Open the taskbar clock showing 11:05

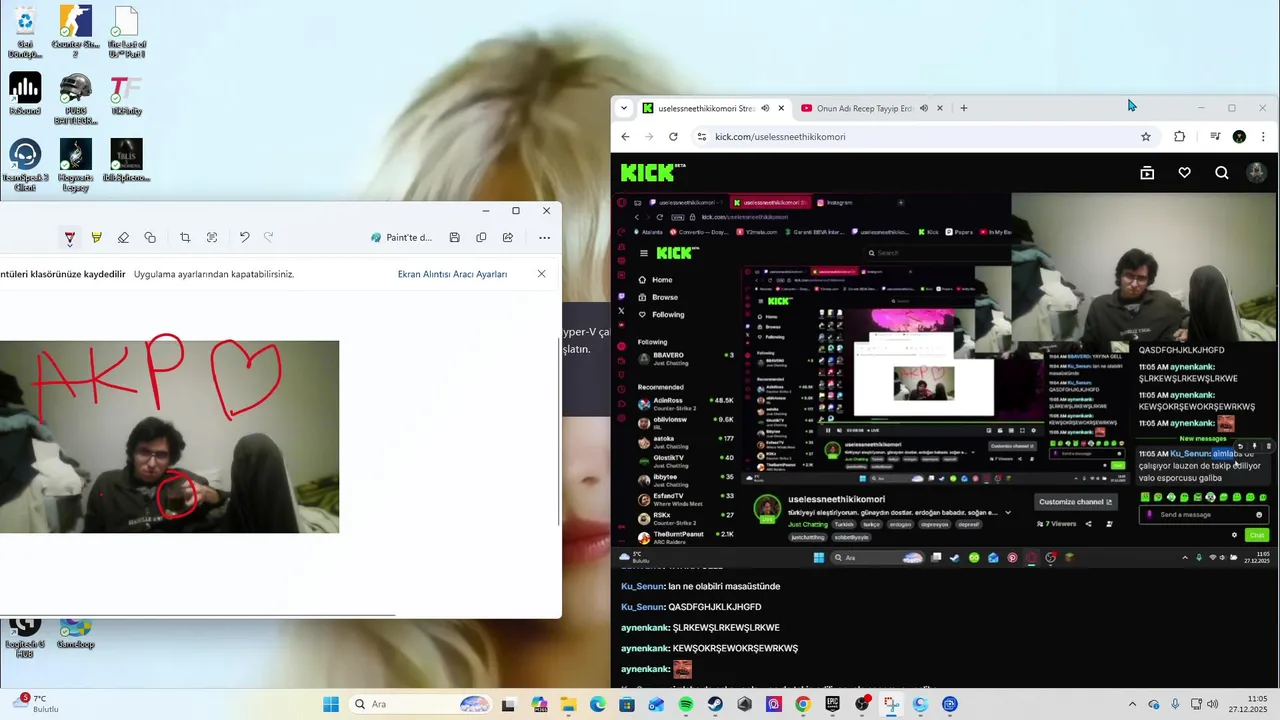click(1250, 704)
